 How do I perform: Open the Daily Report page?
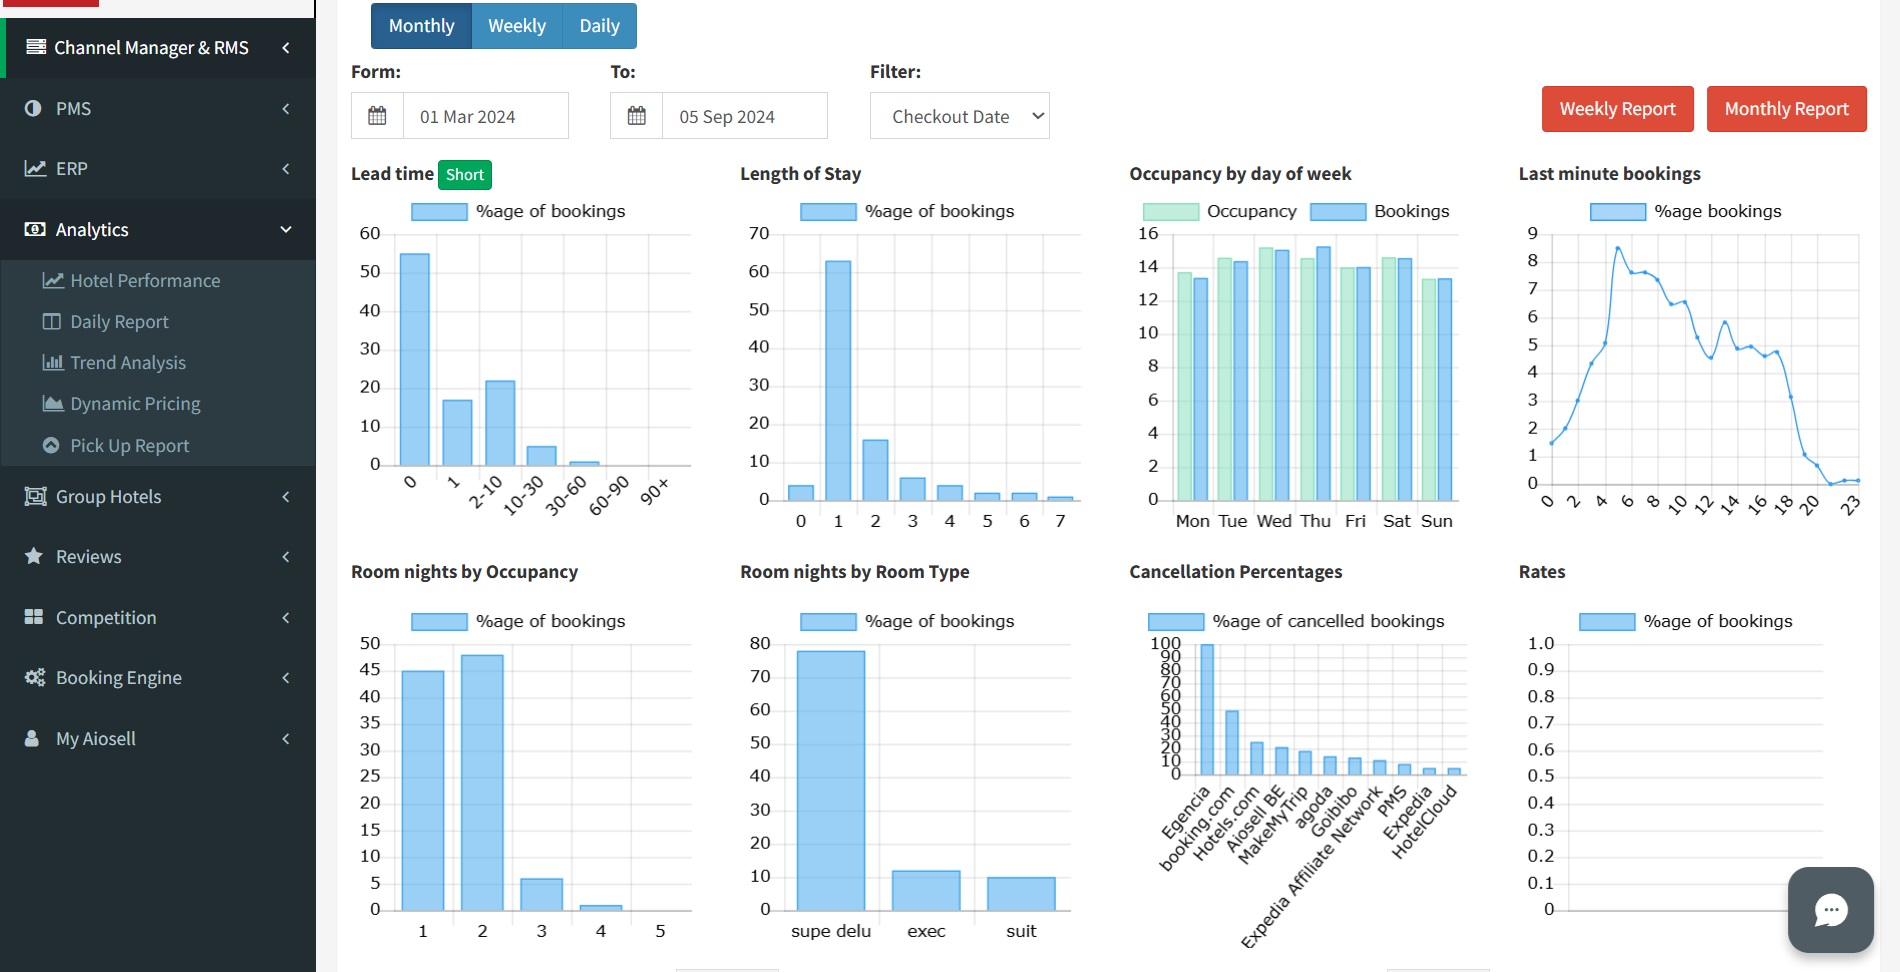119,321
